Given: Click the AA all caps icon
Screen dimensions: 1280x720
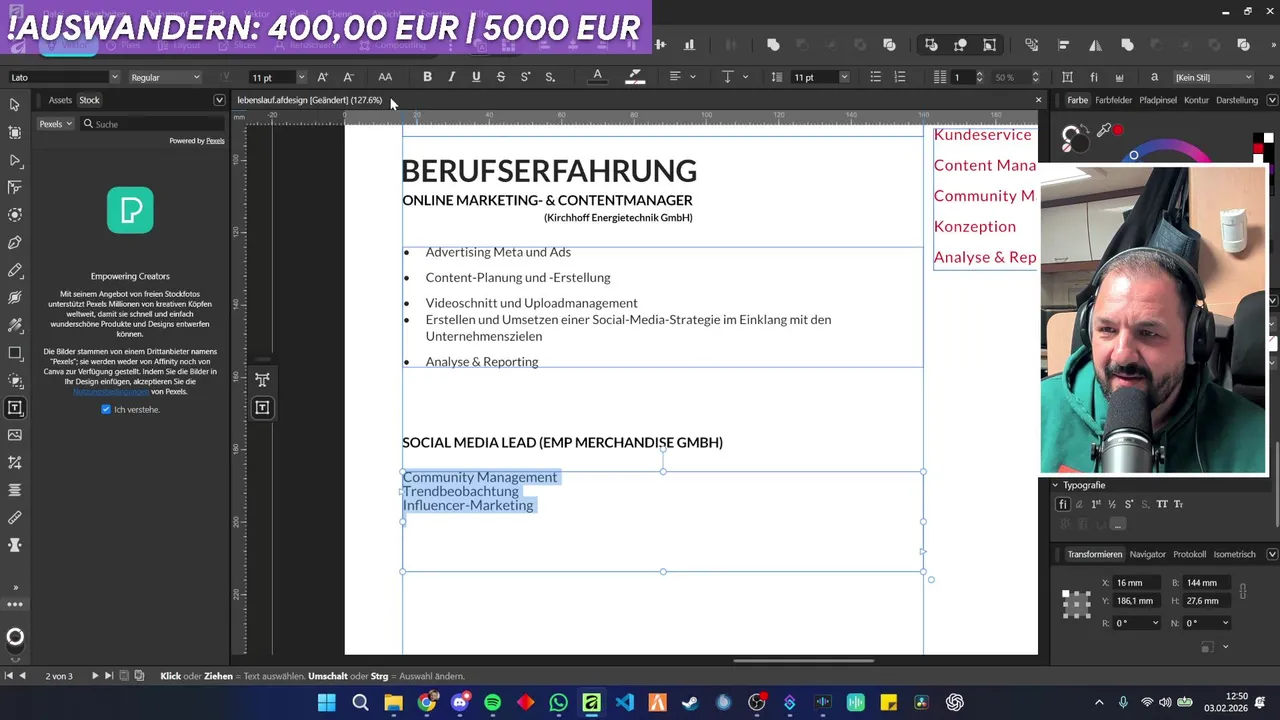Looking at the screenshot, I should pyautogui.click(x=385, y=77).
